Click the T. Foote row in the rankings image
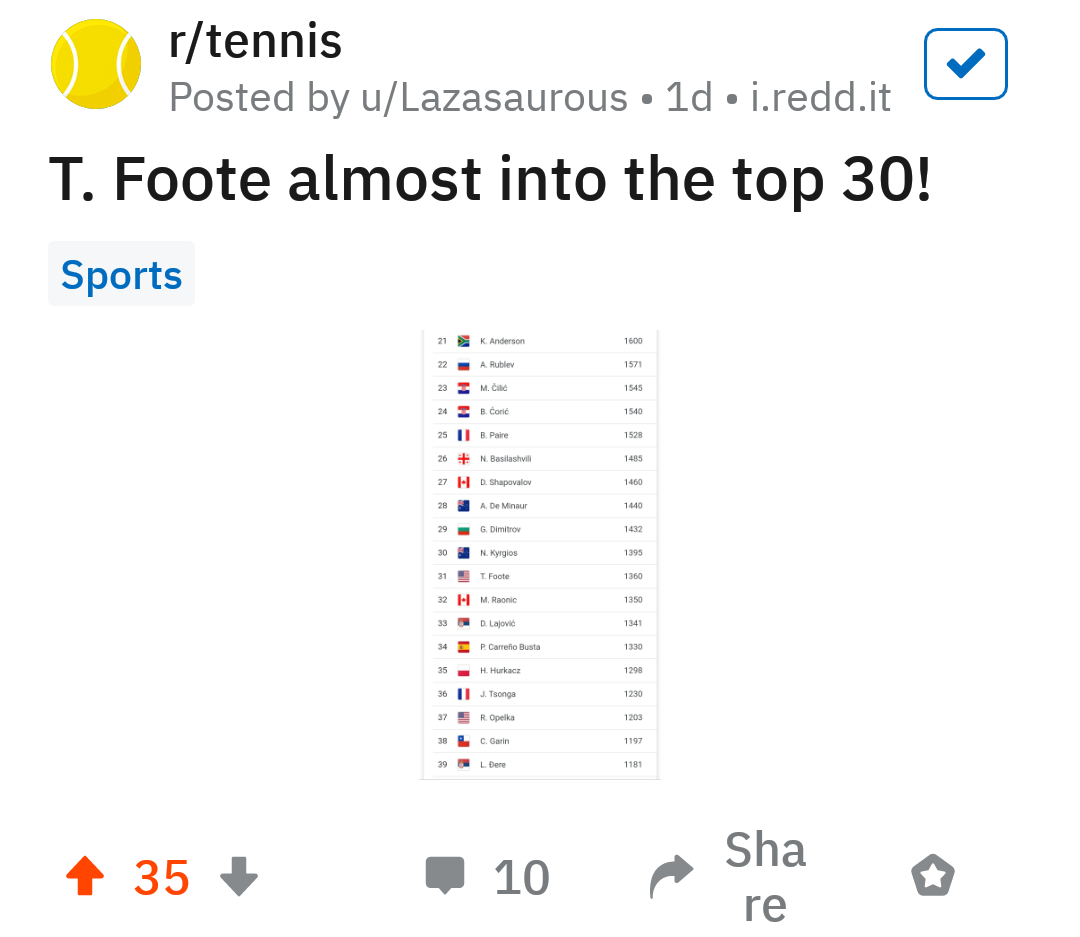The height and width of the screenshot is (937, 1080). (540, 576)
